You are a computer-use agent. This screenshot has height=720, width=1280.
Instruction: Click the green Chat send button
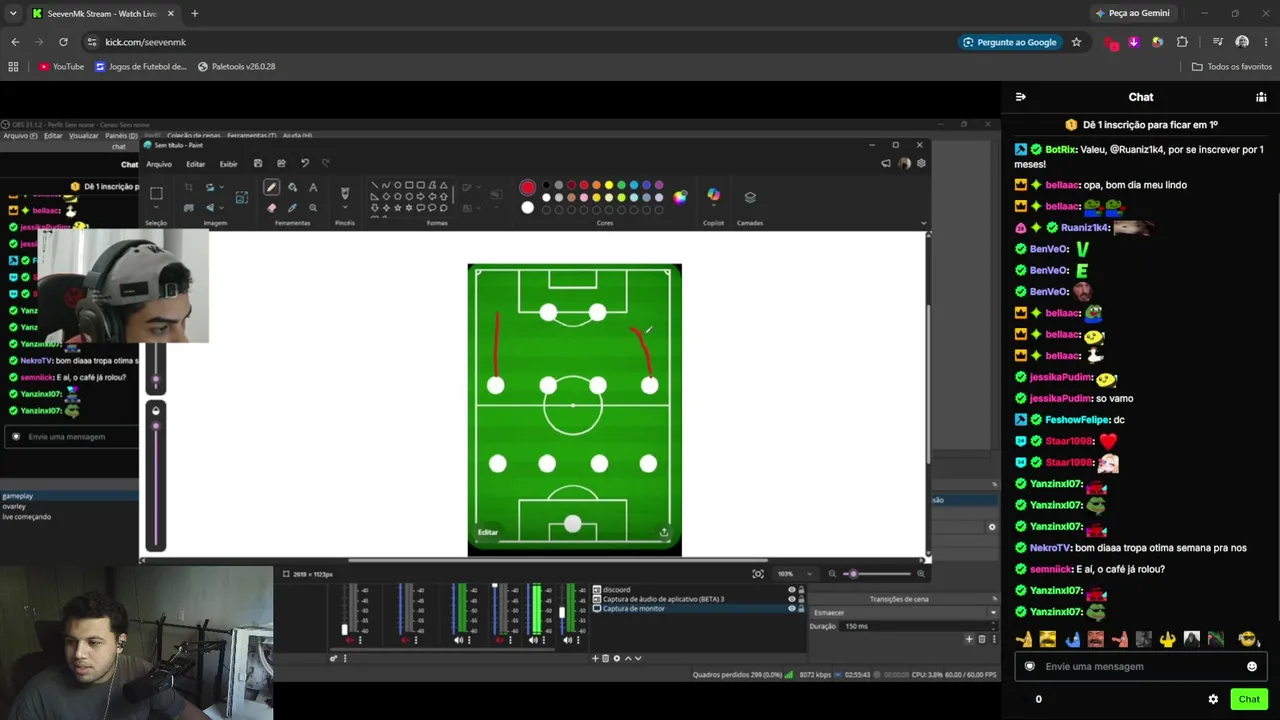tap(1249, 699)
